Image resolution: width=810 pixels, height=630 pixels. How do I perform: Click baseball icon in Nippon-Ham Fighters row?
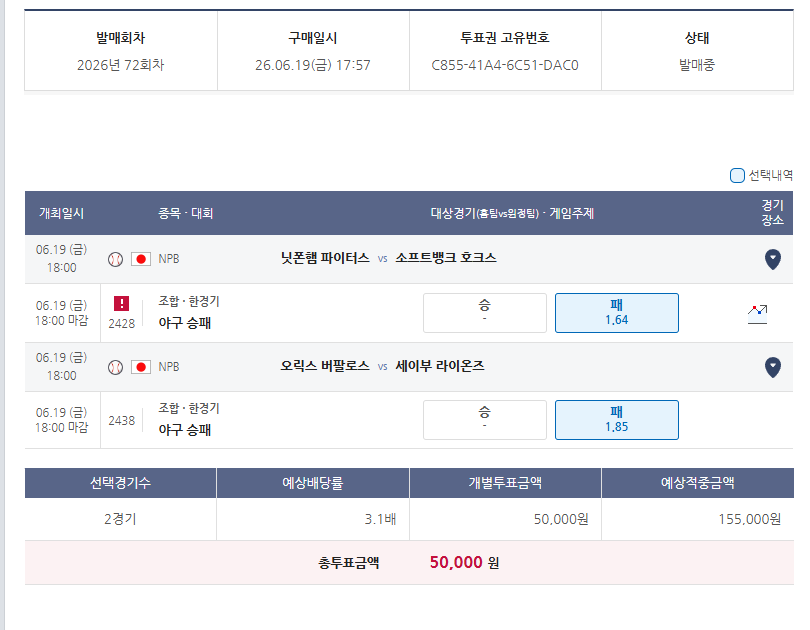[115, 259]
